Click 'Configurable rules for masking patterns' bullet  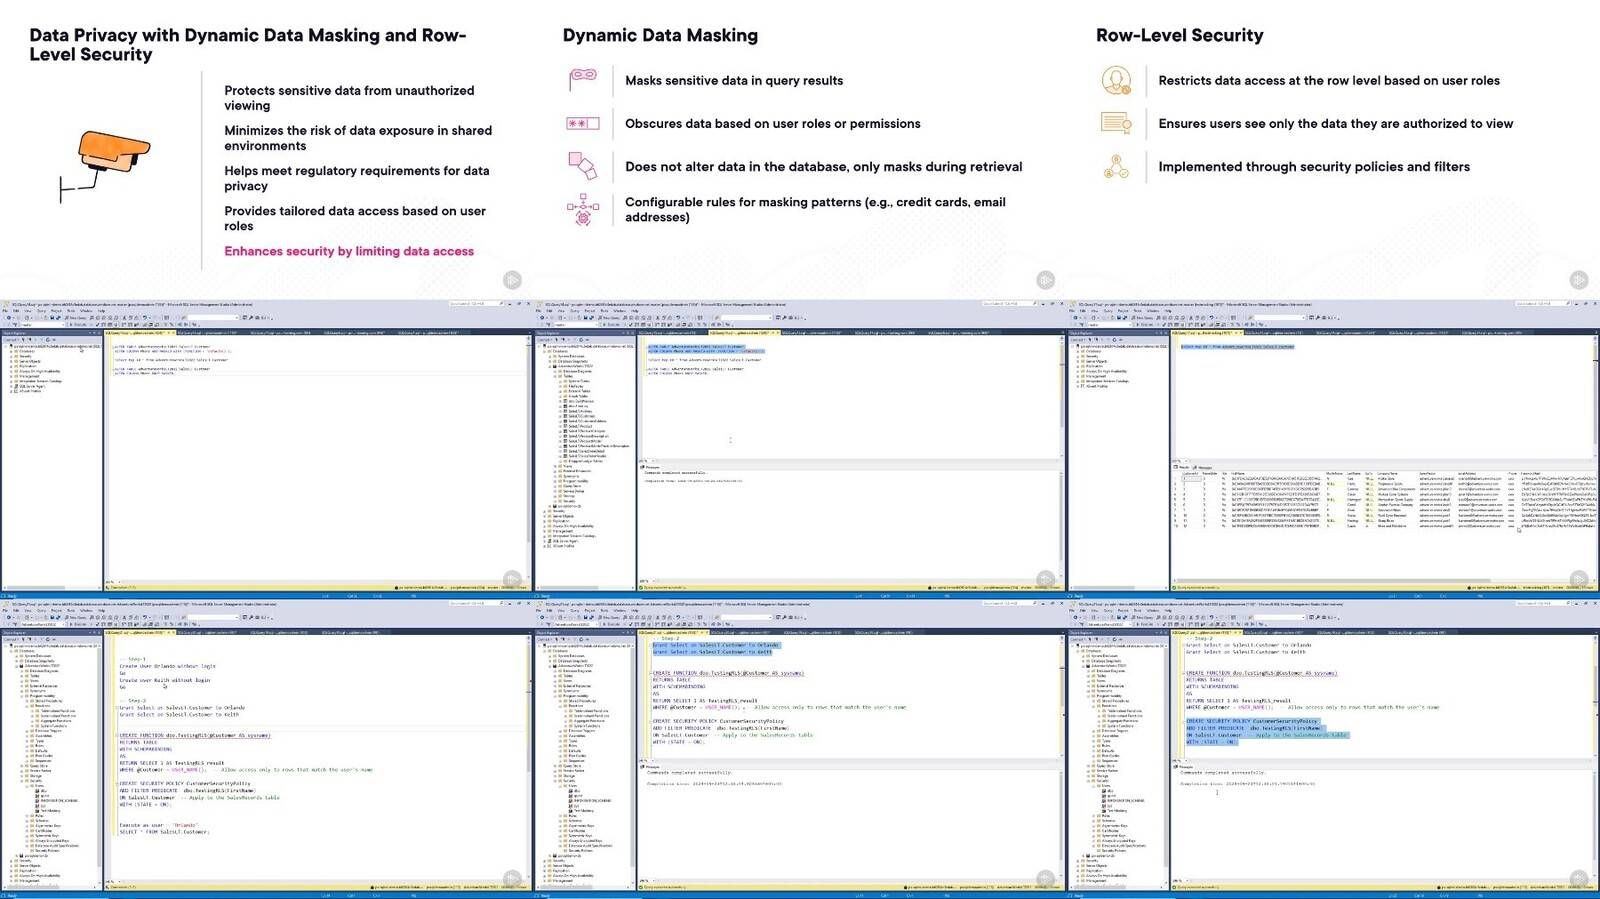[816, 209]
